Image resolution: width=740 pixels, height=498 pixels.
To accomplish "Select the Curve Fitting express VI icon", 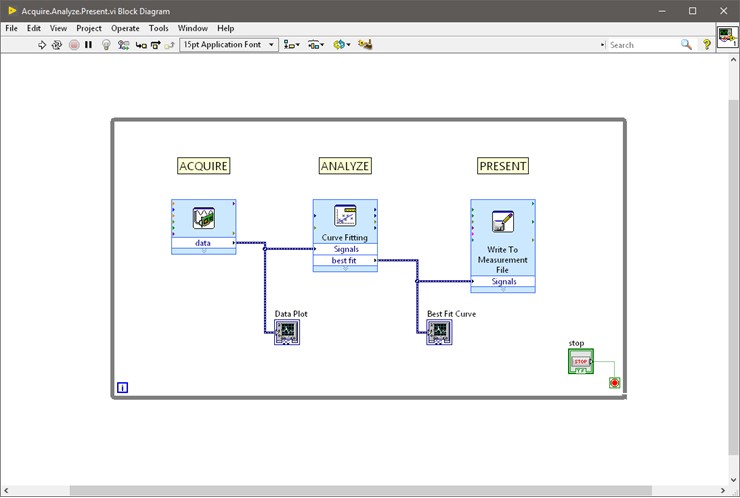I will point(345,216).
